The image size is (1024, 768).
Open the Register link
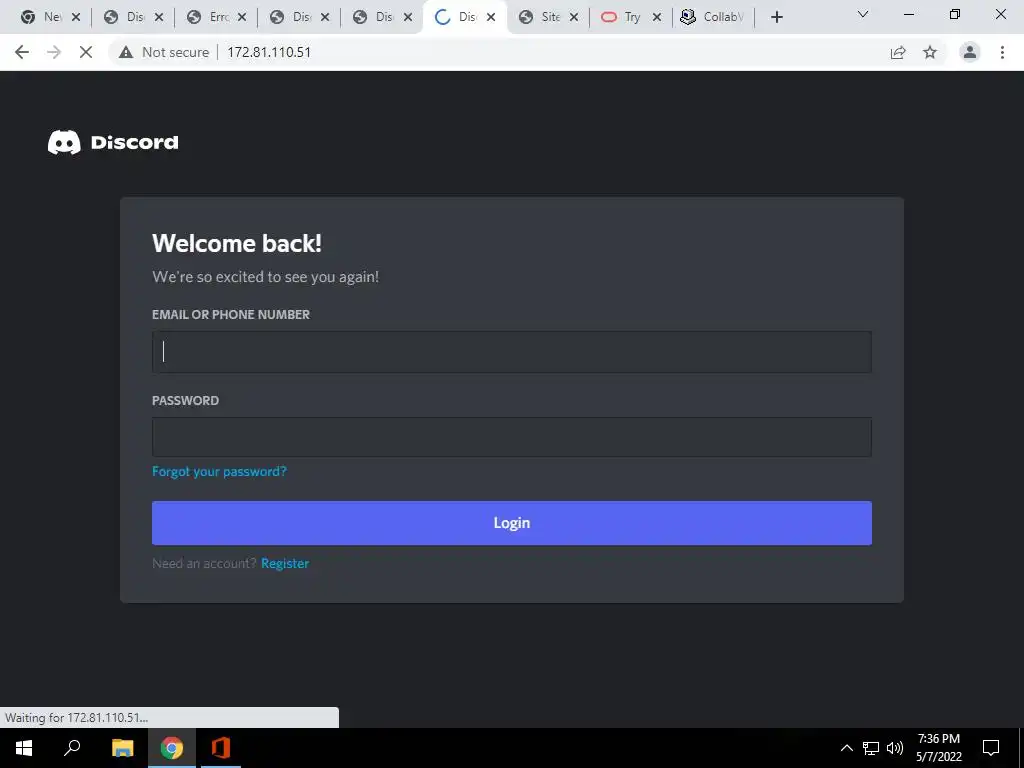(x=285, y=564)
